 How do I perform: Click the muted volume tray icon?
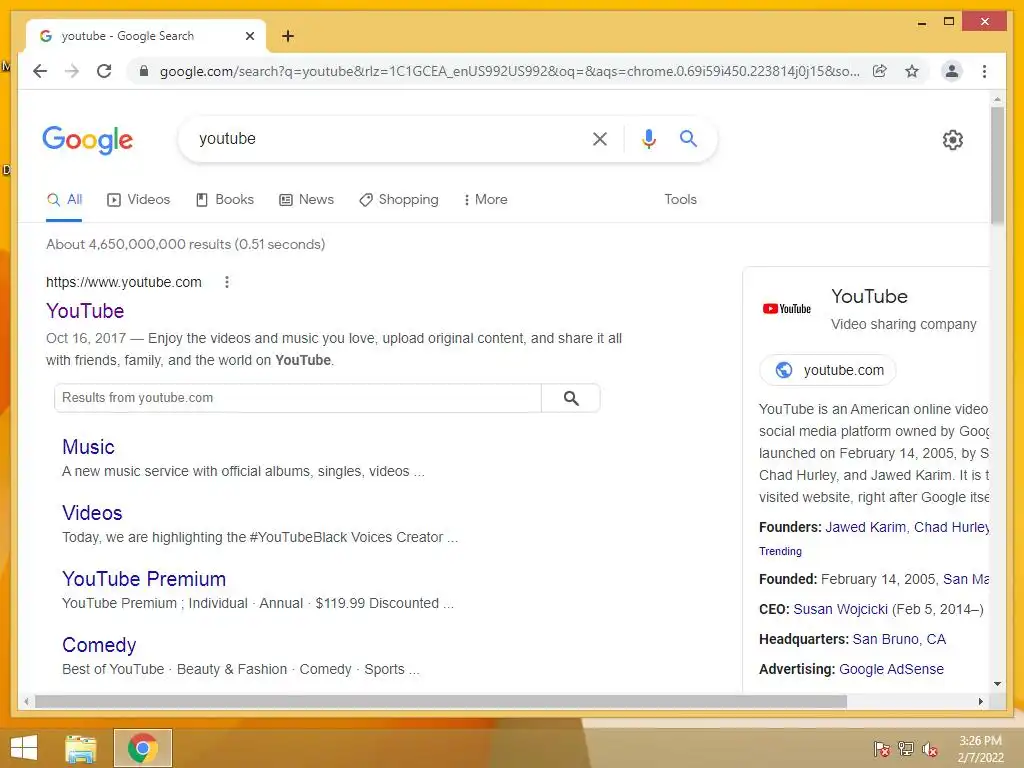[x=930, y=749]
